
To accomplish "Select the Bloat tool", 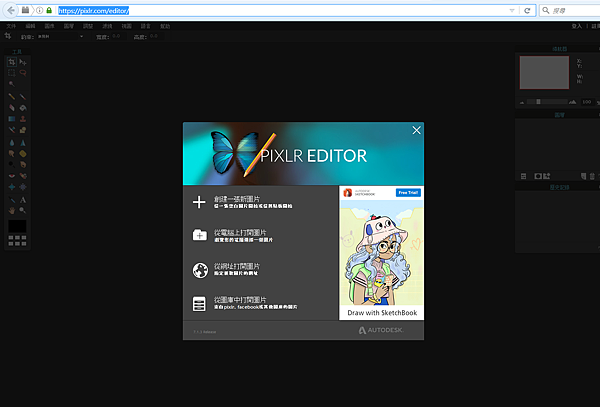I will tap(12, 187).
